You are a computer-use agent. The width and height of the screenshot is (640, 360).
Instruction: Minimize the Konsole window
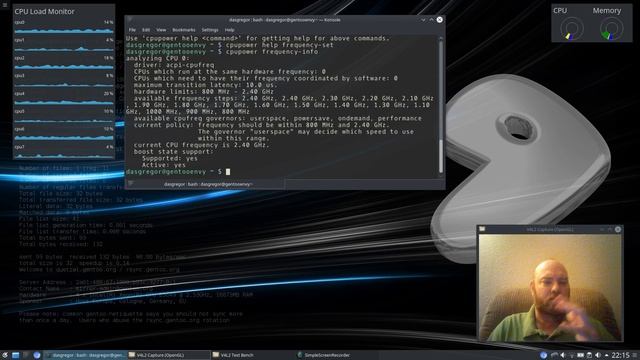pyautogui.click(x=423, y=20)
